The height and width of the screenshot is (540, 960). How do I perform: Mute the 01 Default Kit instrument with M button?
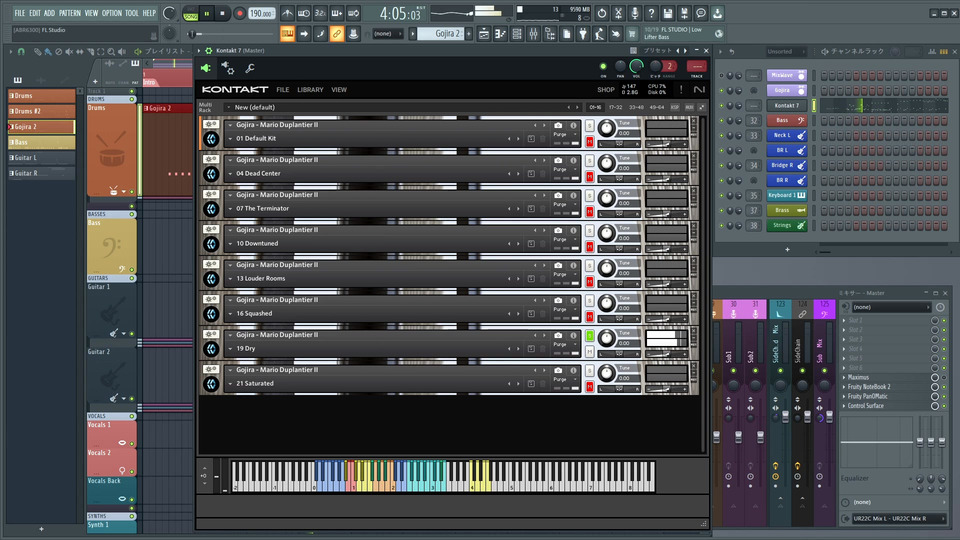point(590,142)
